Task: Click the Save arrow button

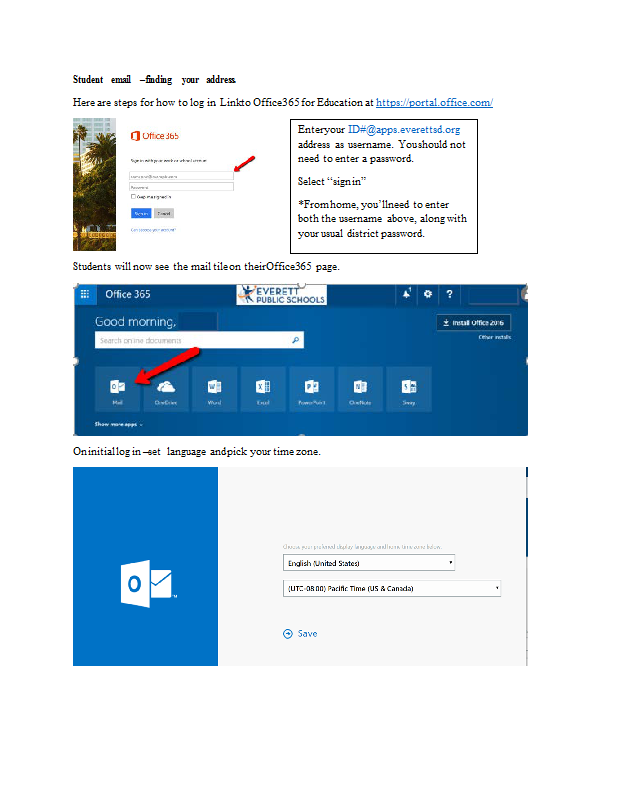Action: (300, 634)
